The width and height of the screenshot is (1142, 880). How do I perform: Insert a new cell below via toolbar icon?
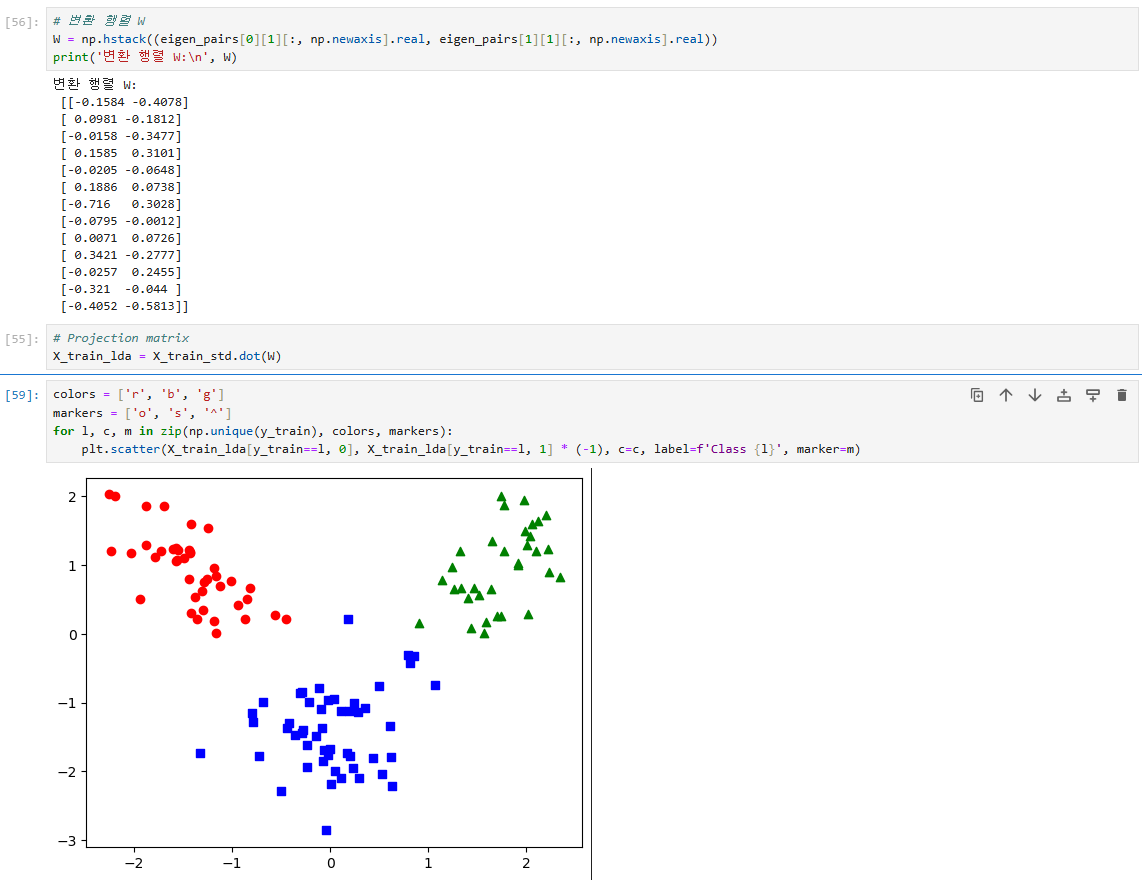(1092, 394)
